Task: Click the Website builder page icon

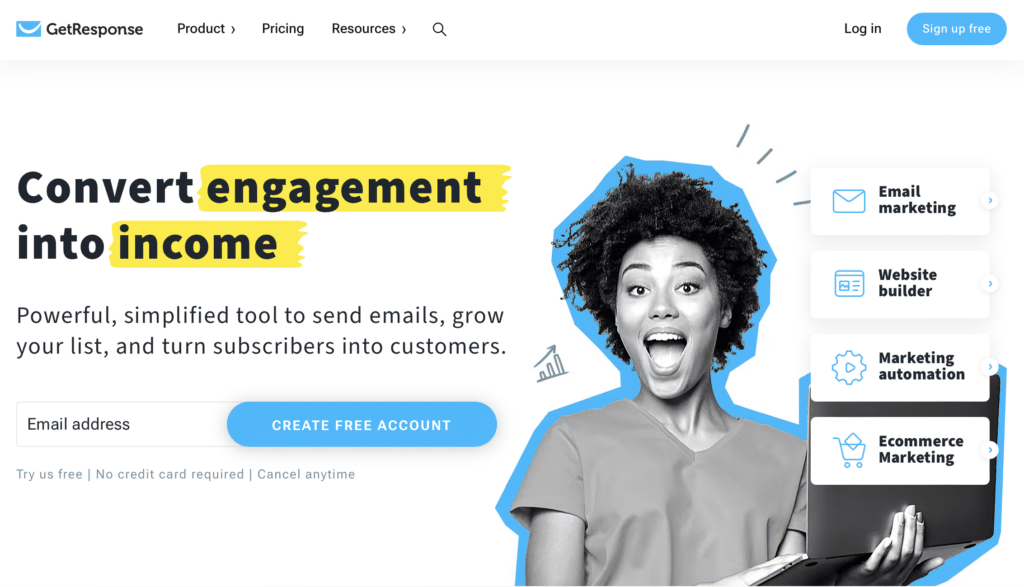Action: click(x=849, y=283)
